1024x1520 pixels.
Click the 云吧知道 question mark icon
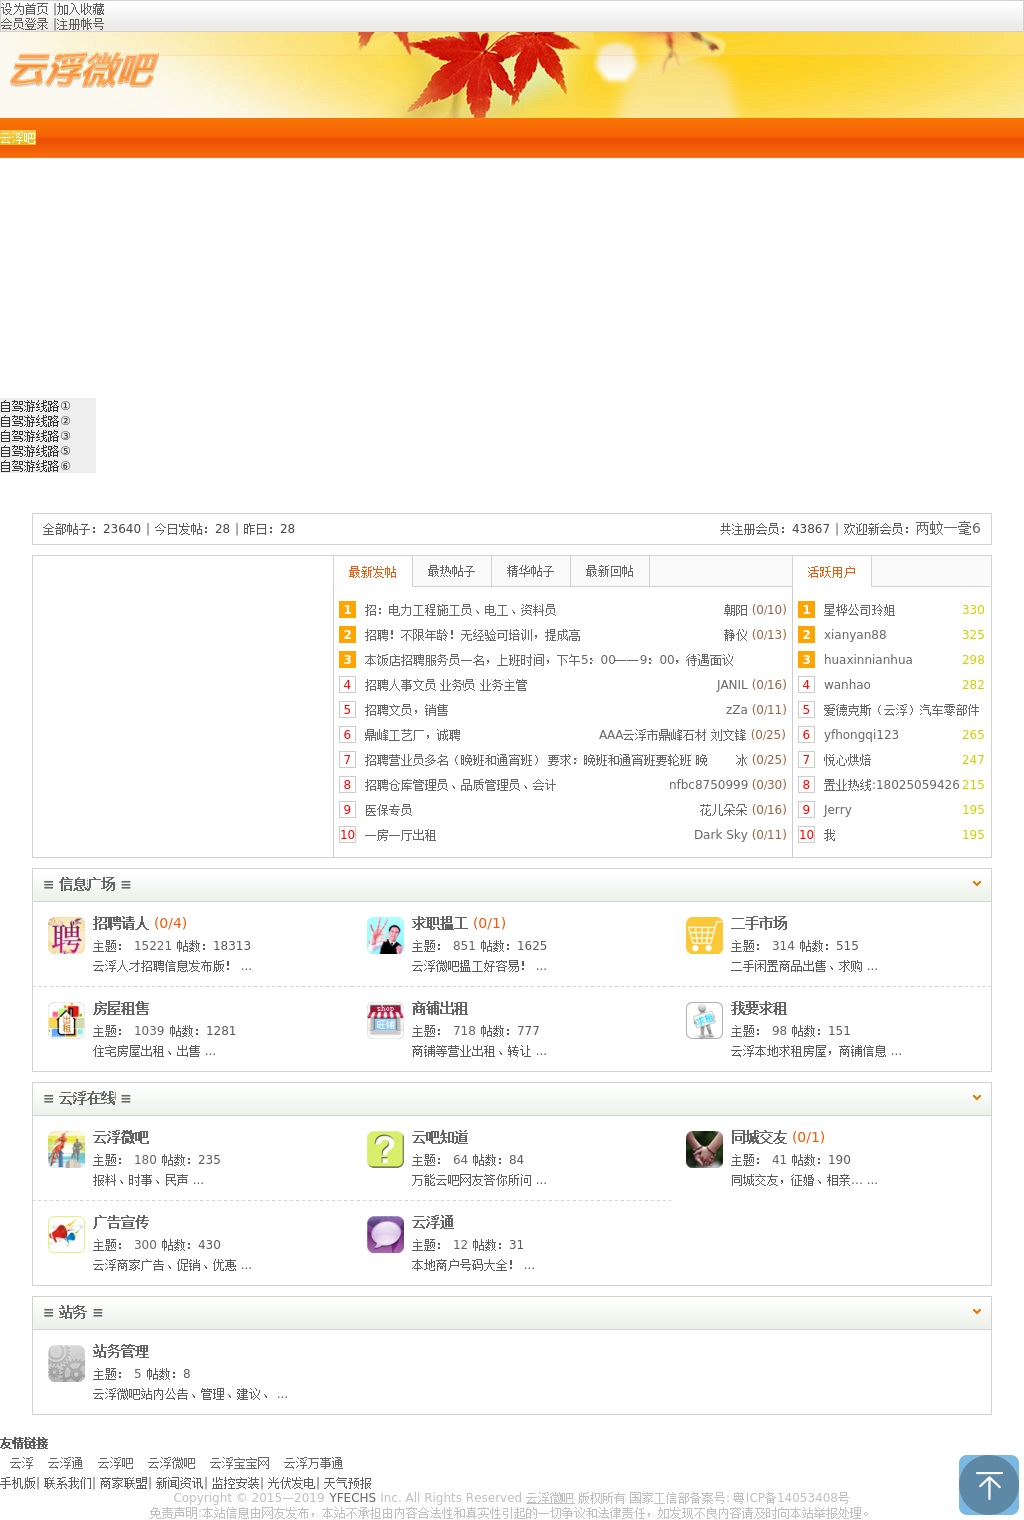click(385, 1150)
